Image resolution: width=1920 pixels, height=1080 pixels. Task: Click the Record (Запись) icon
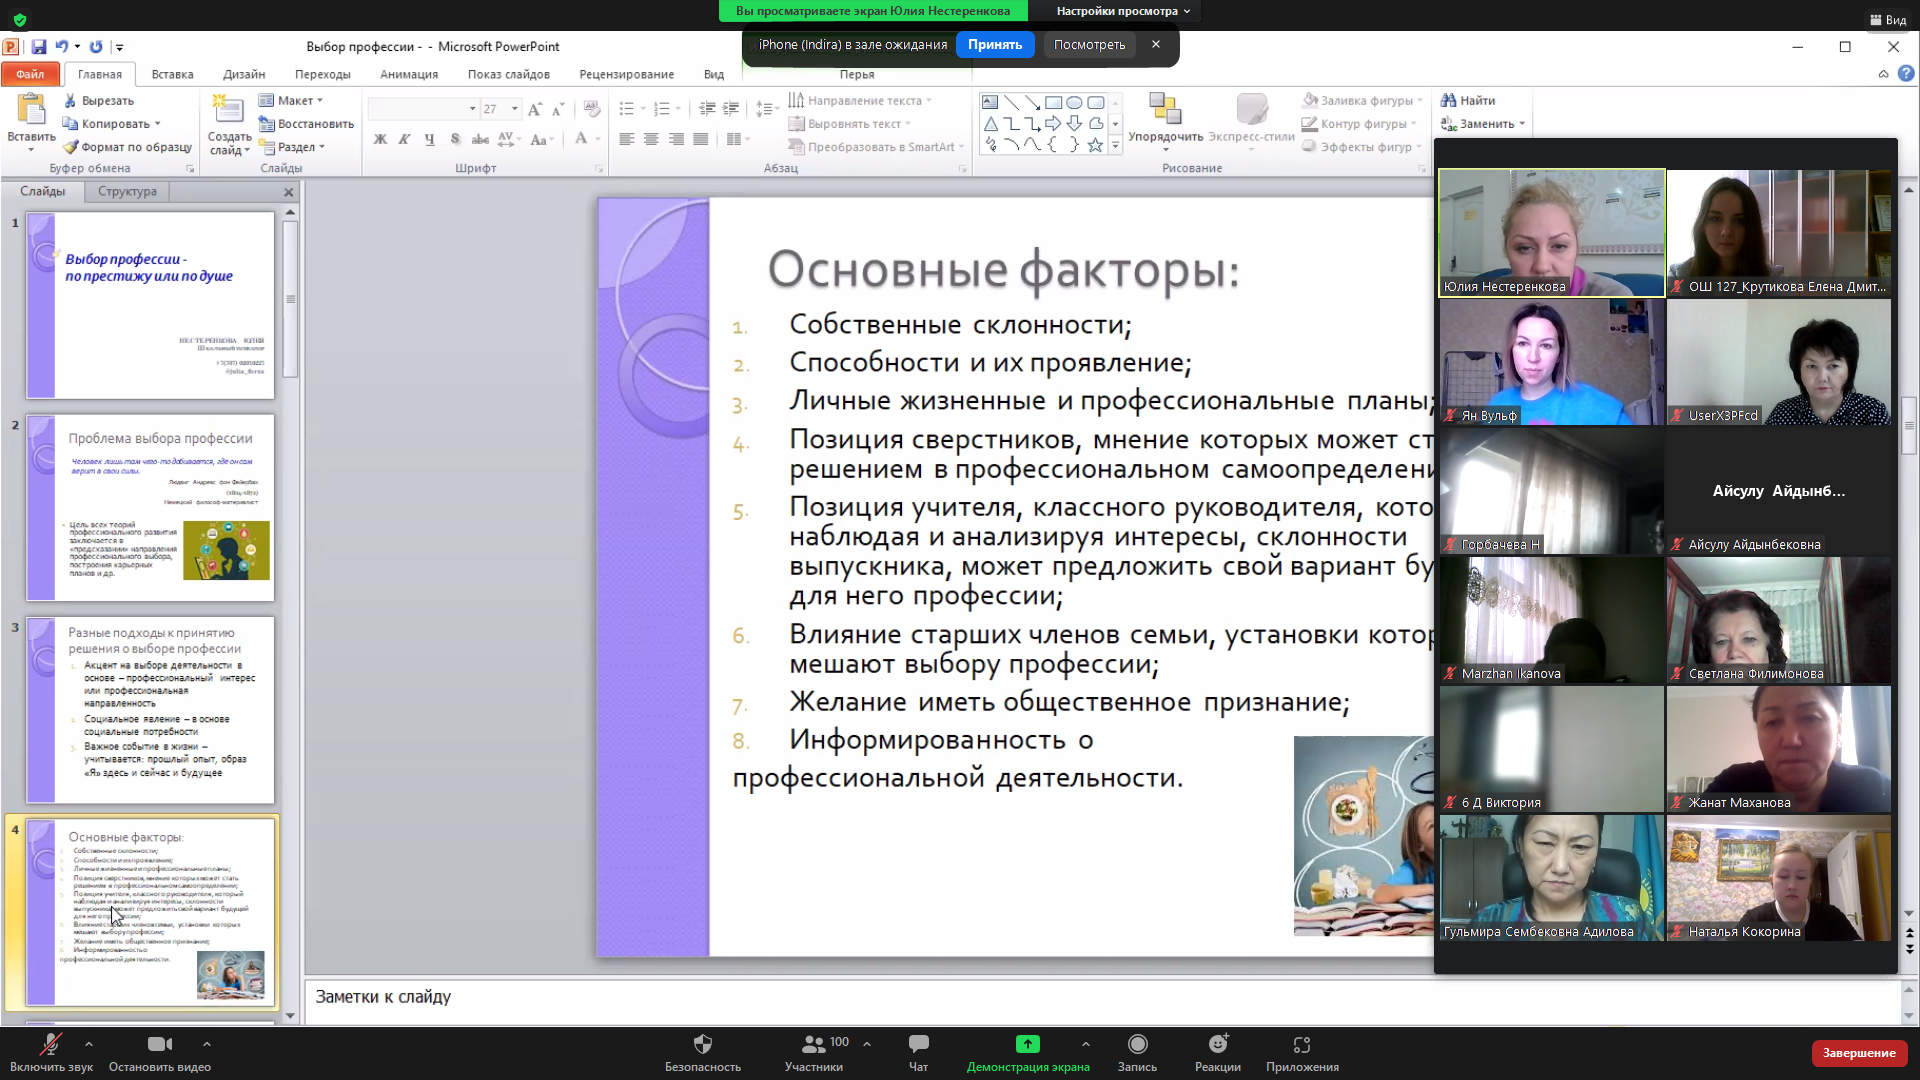click(x=1137, y=1044)
